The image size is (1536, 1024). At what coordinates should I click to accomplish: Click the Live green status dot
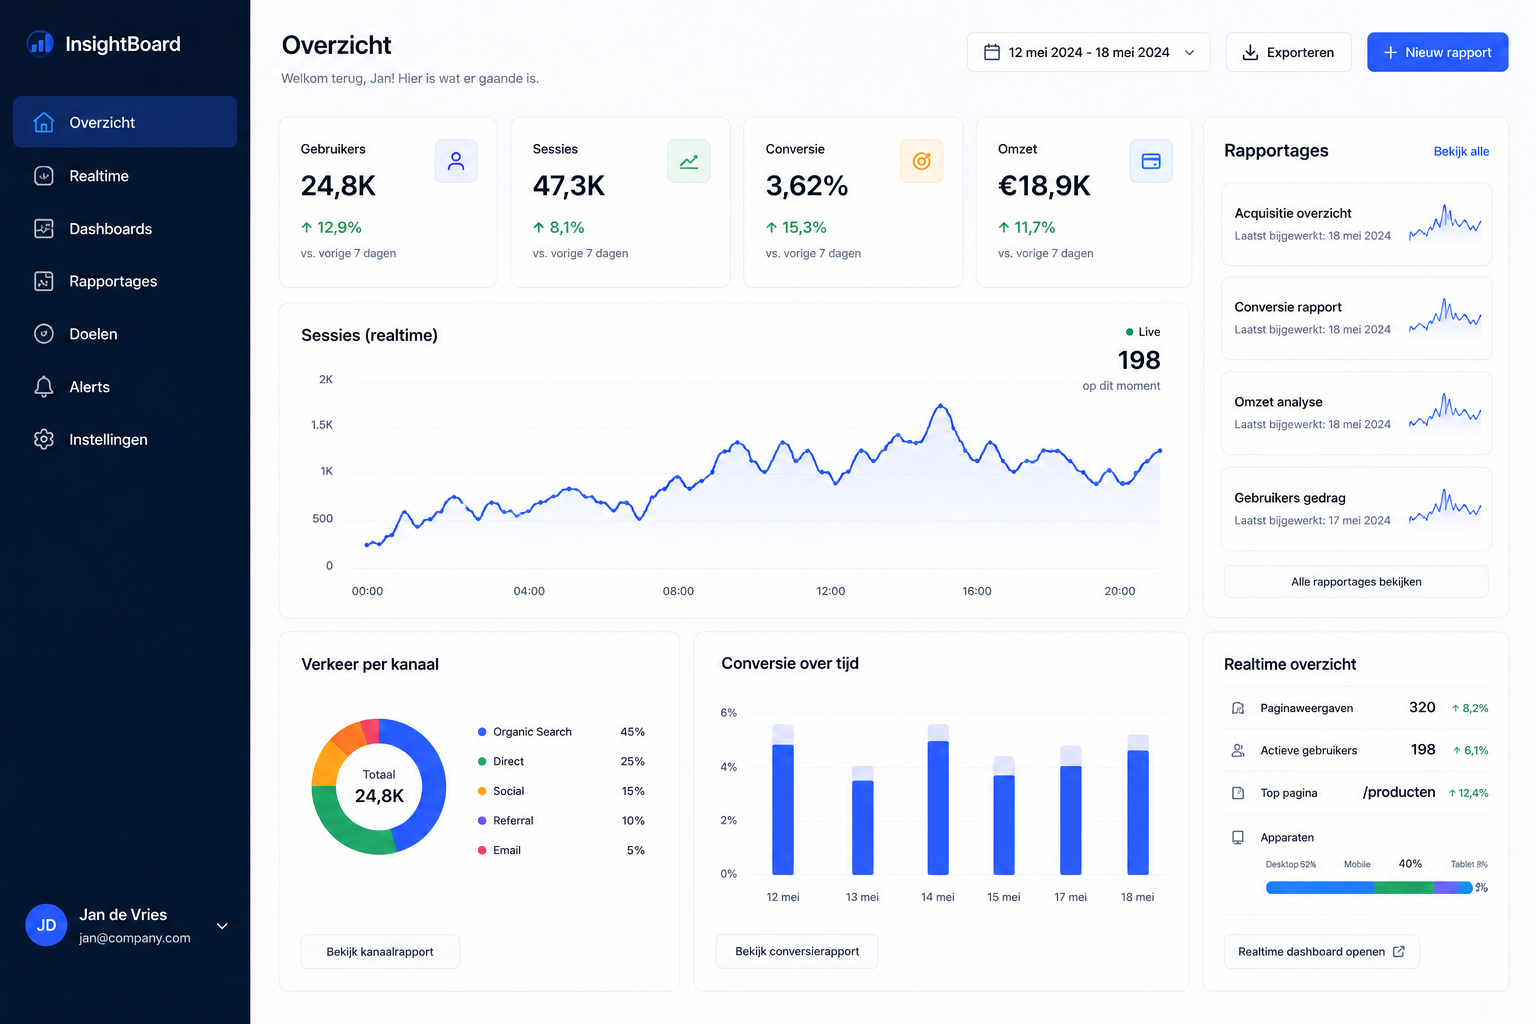click(1130, 332)
